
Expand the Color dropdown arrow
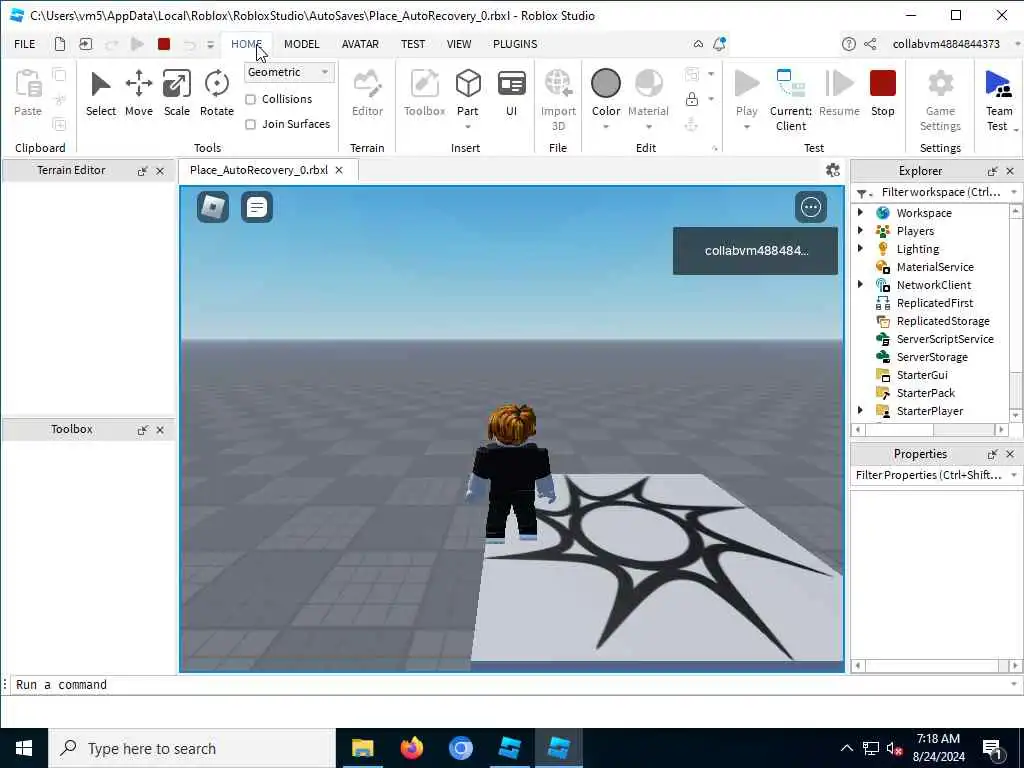pos(605,127)
